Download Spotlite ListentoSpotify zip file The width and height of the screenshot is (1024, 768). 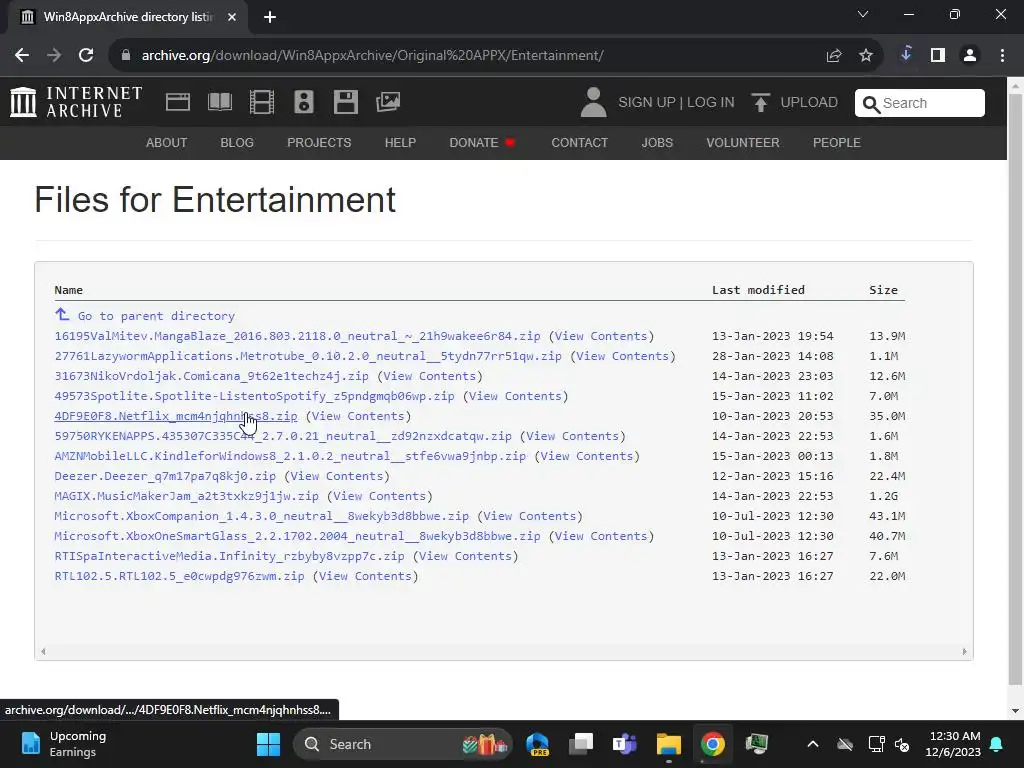(x=254, y=396)
